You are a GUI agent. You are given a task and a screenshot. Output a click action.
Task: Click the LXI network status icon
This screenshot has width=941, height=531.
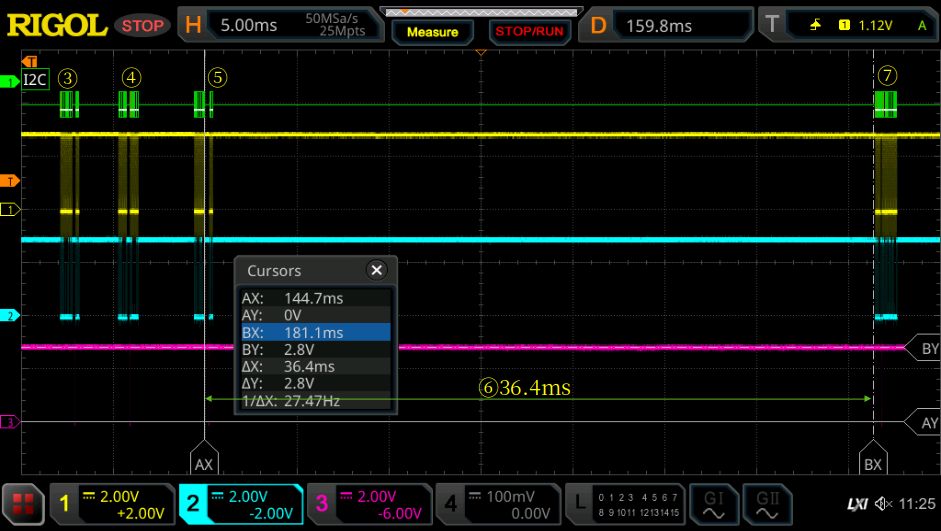point(857,504)
